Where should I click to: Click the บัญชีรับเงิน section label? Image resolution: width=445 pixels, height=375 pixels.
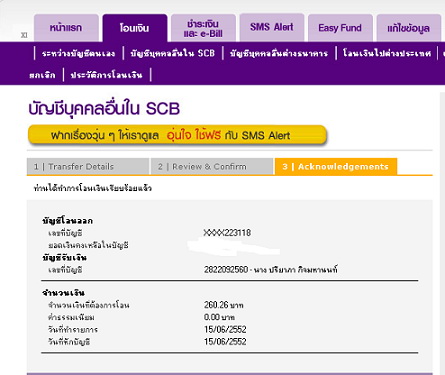pos(64,258)
